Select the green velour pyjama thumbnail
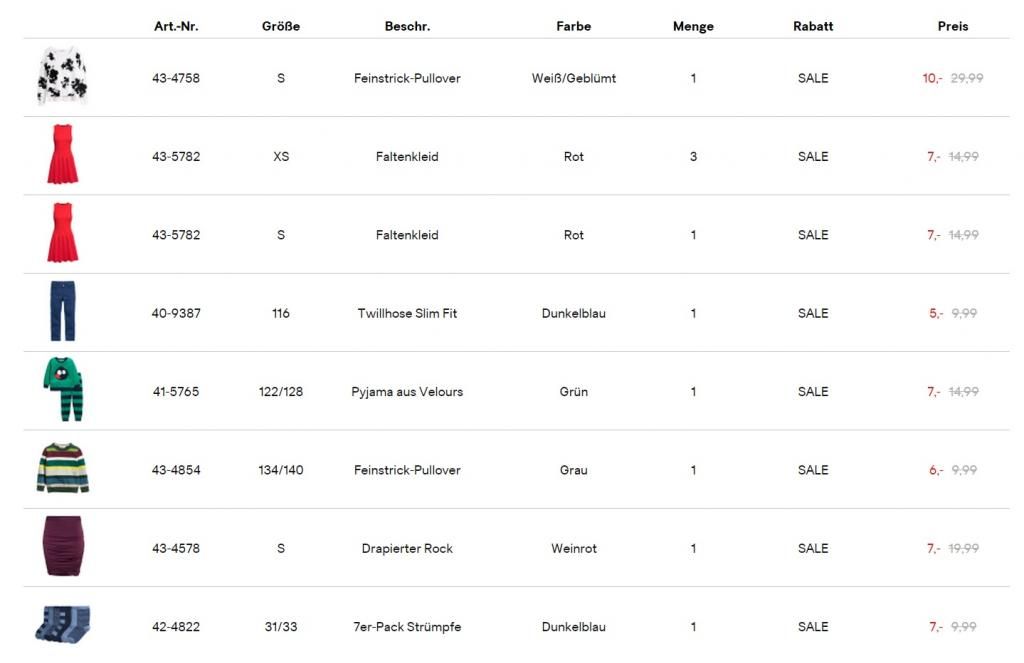This screenshot has width=1024, height=663. 62,390
